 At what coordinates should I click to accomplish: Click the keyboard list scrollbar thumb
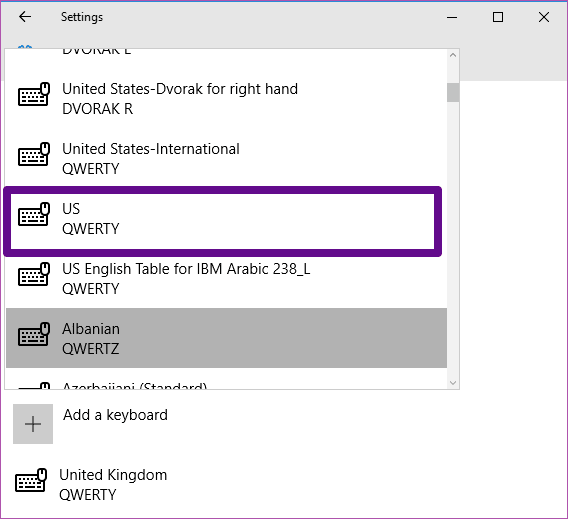pos(453,92)
